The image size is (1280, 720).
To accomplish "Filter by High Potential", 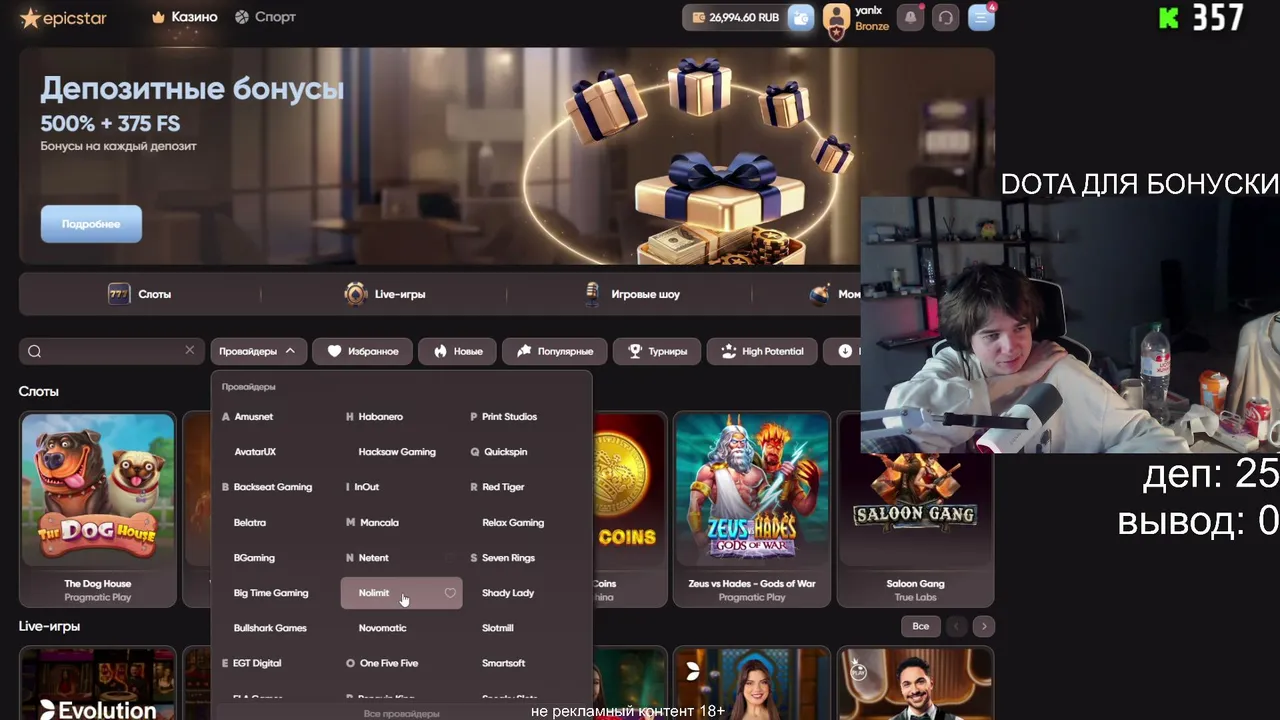I will tap(762, 351).
